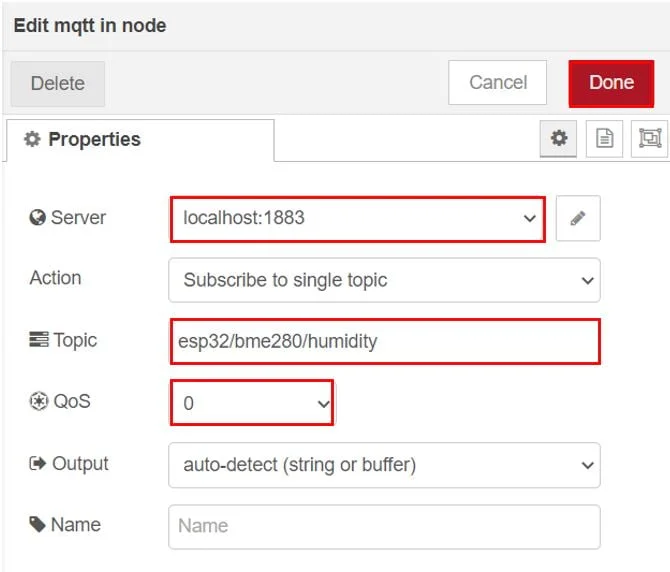Click the QoS badge icon
670x572 pixels.
38,401
